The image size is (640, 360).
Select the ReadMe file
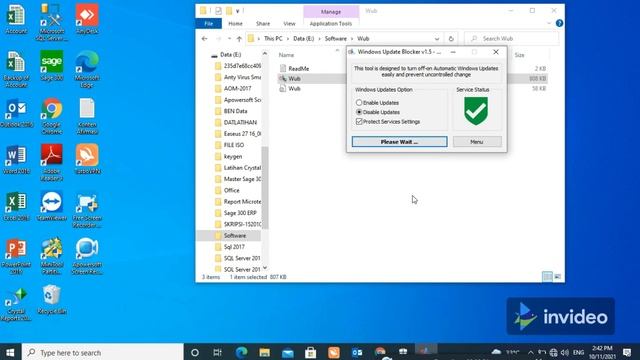click(298, 69)
